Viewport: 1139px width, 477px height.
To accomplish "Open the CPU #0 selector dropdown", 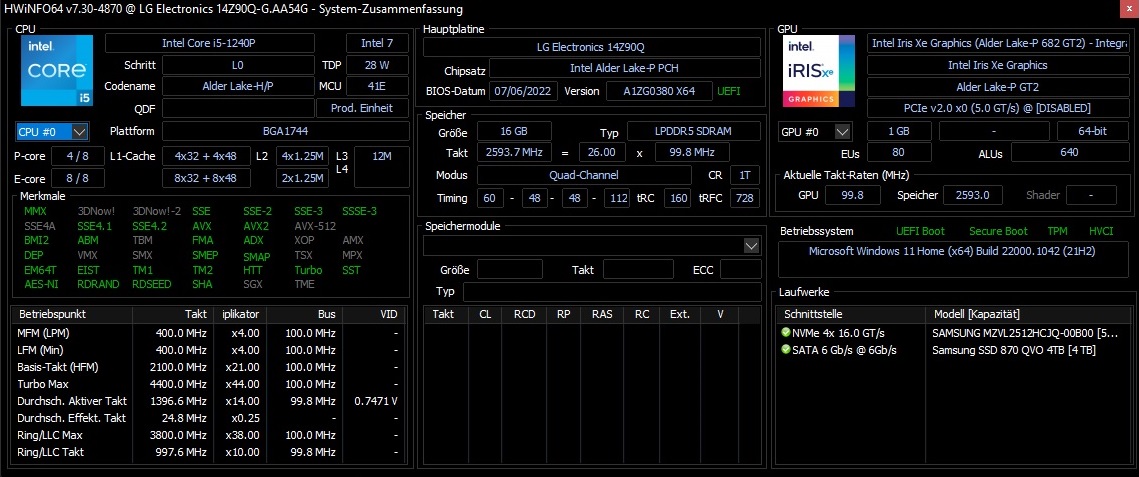I will coord(53,131).
